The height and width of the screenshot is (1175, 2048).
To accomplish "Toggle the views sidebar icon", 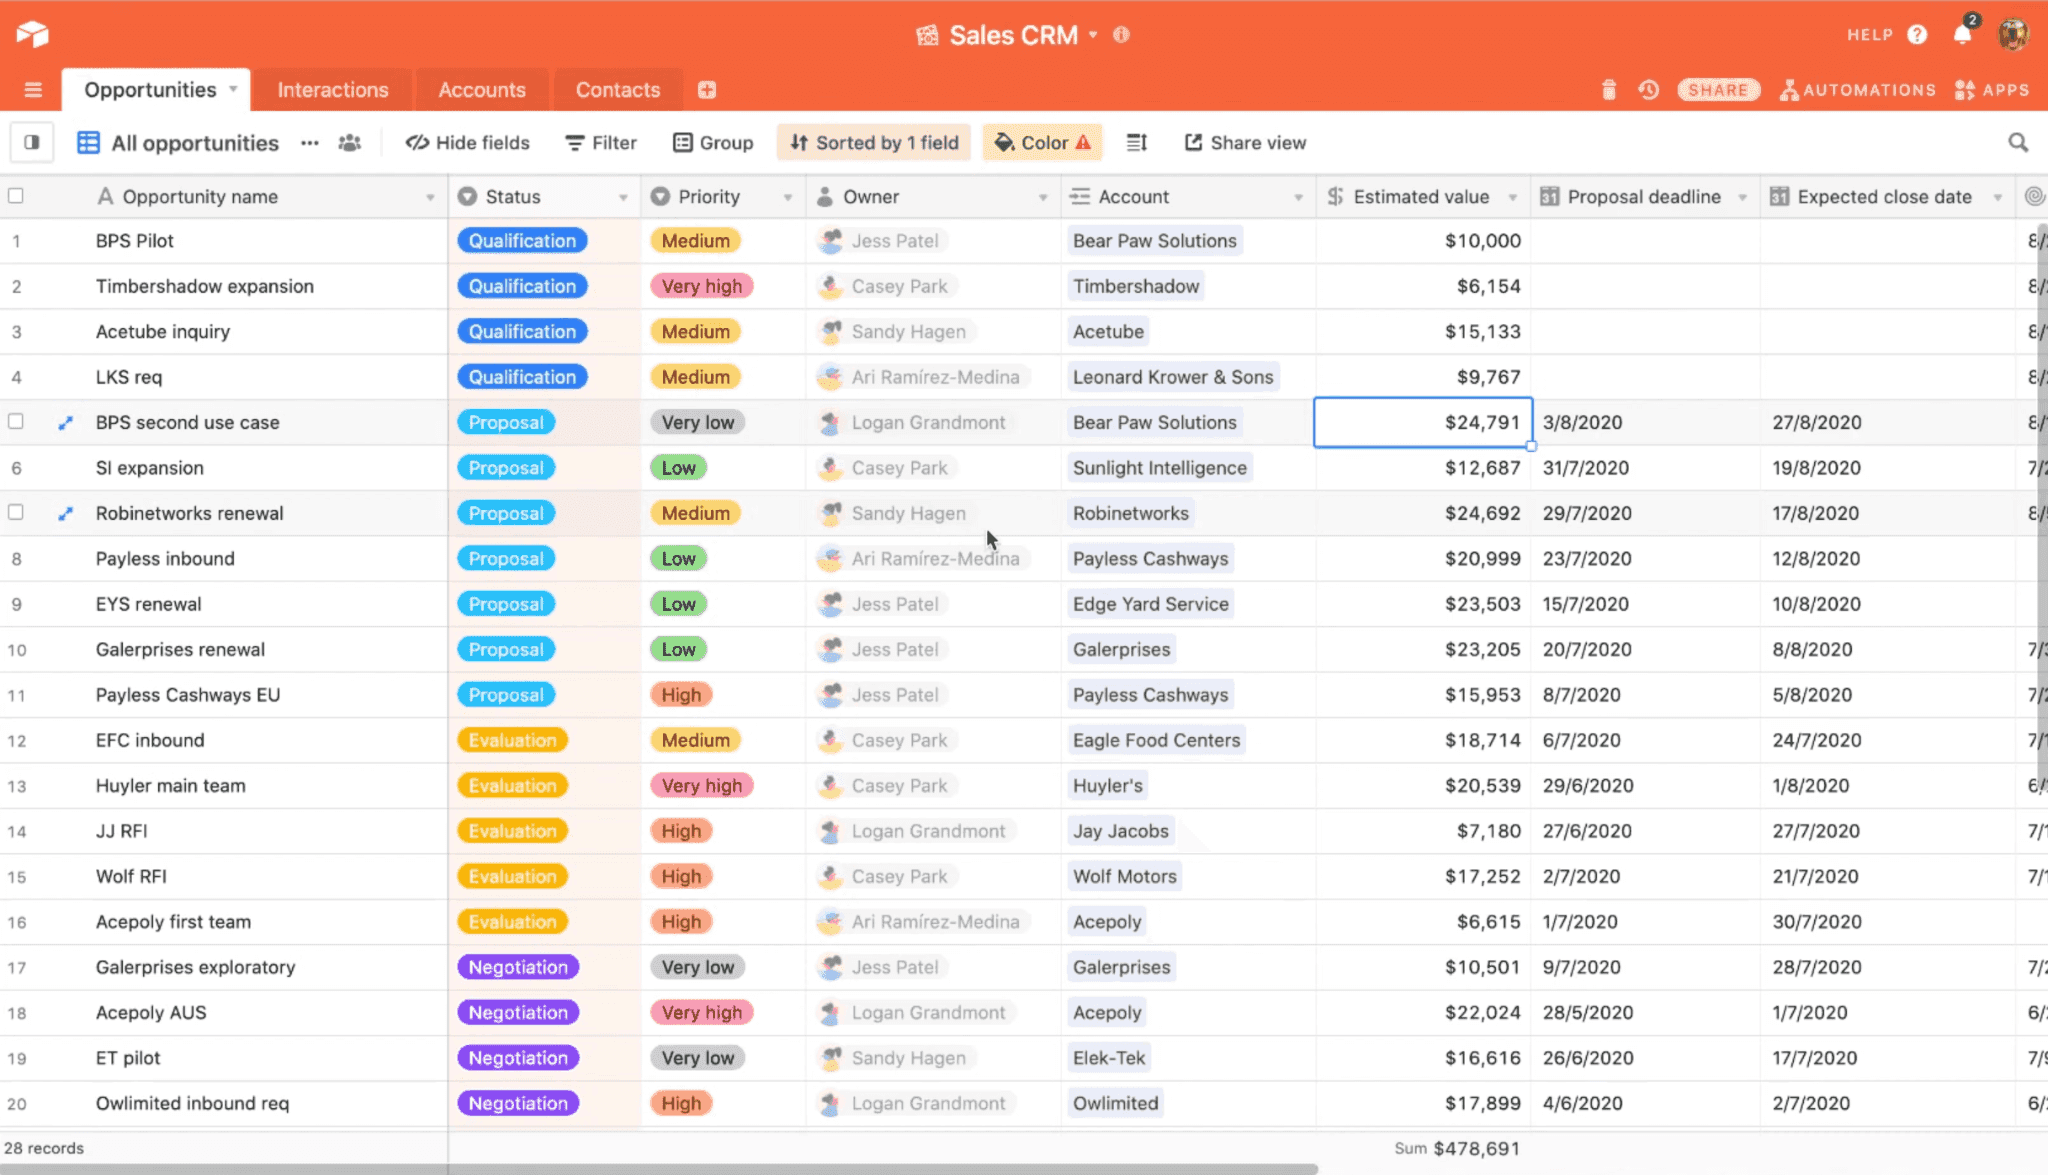I will [x=32, y=143].
